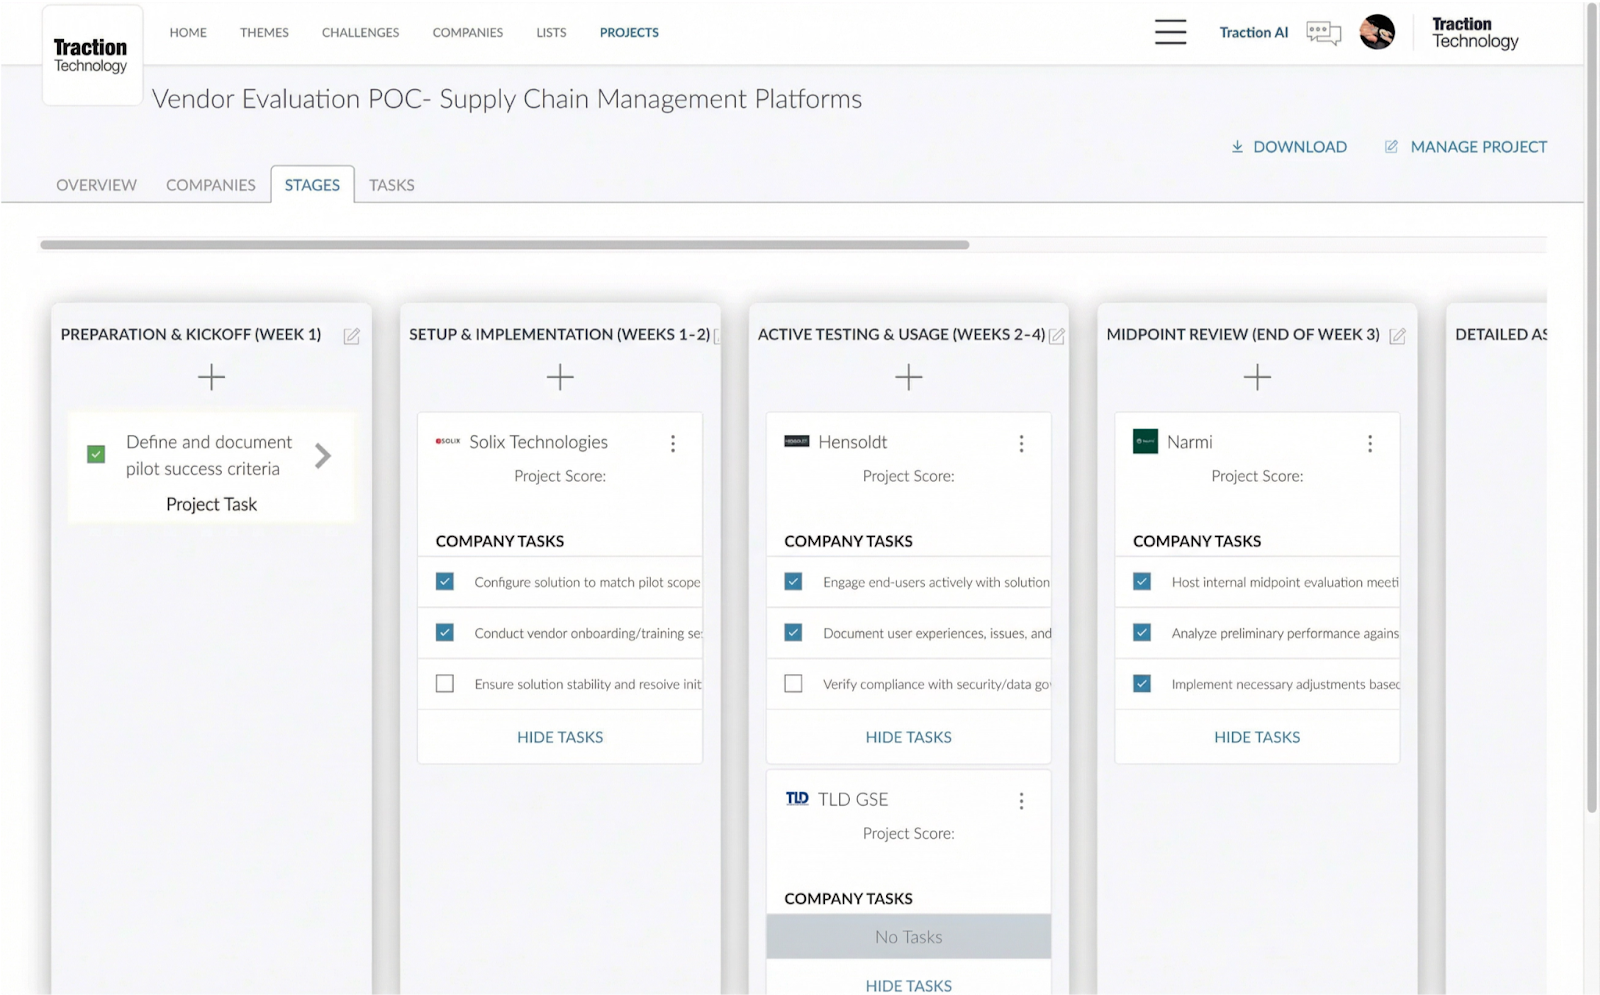The width and height of the screenshot is (1600, 995).
Task: Click the horizontal stages scrollbar thumb
Action: pos(504,244)
